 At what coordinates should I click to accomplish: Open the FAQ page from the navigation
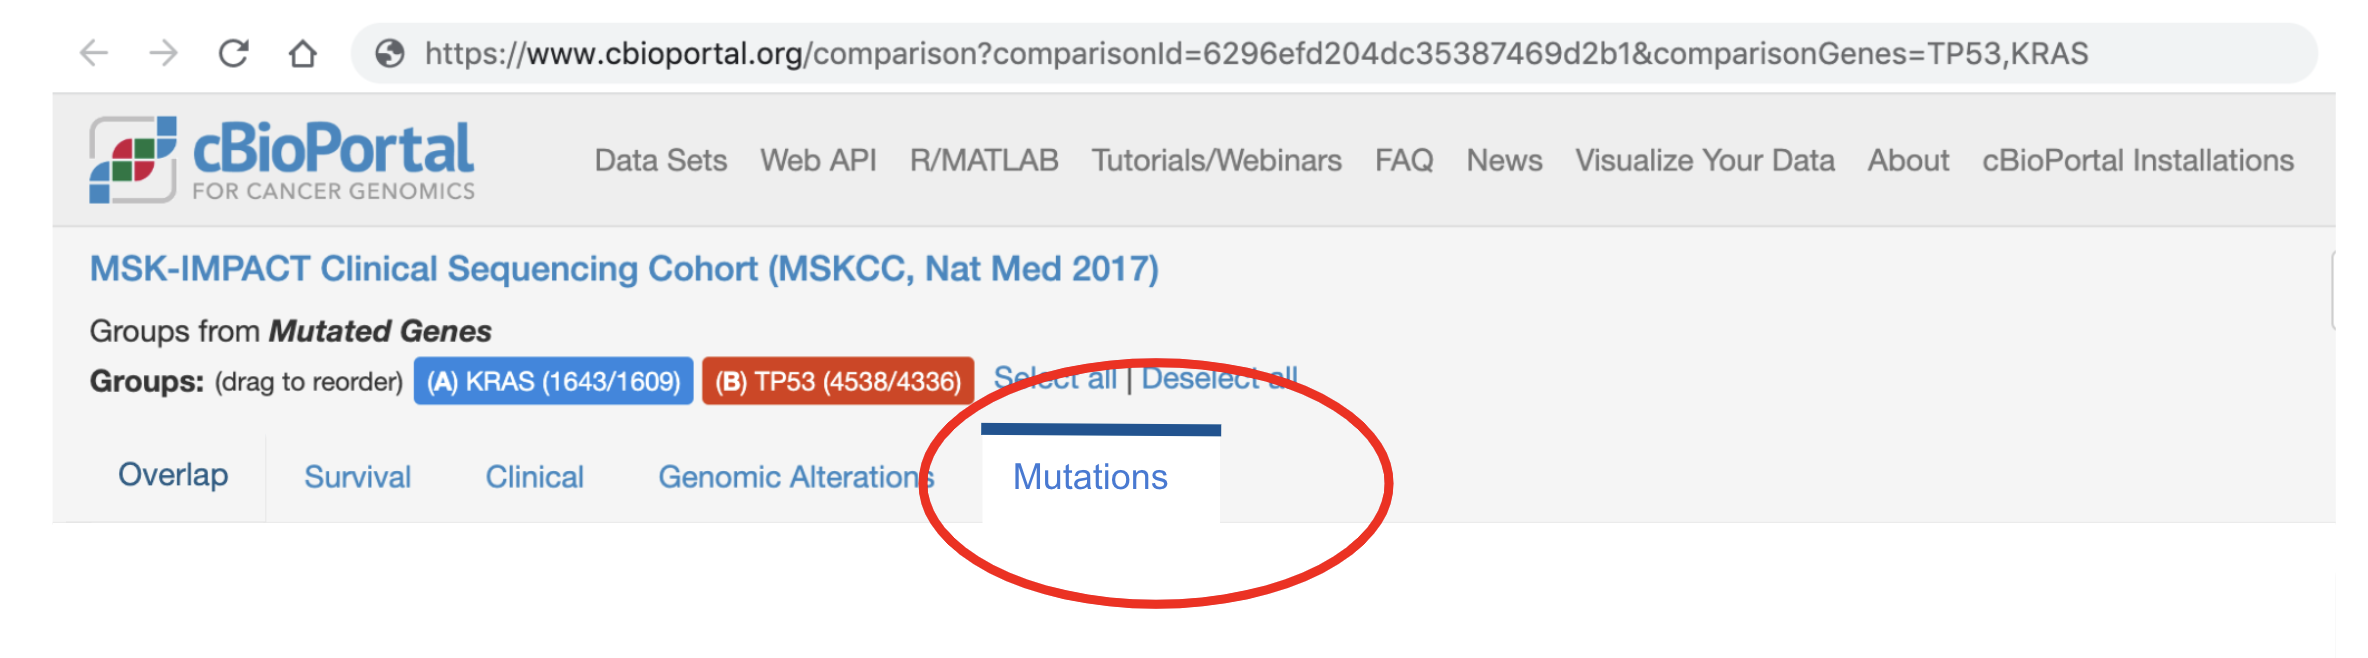(1404, 160)
